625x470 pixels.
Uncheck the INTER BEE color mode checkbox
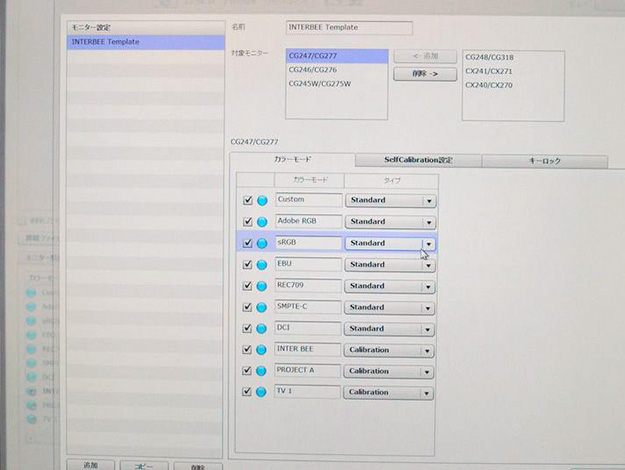tap(247, 349)
